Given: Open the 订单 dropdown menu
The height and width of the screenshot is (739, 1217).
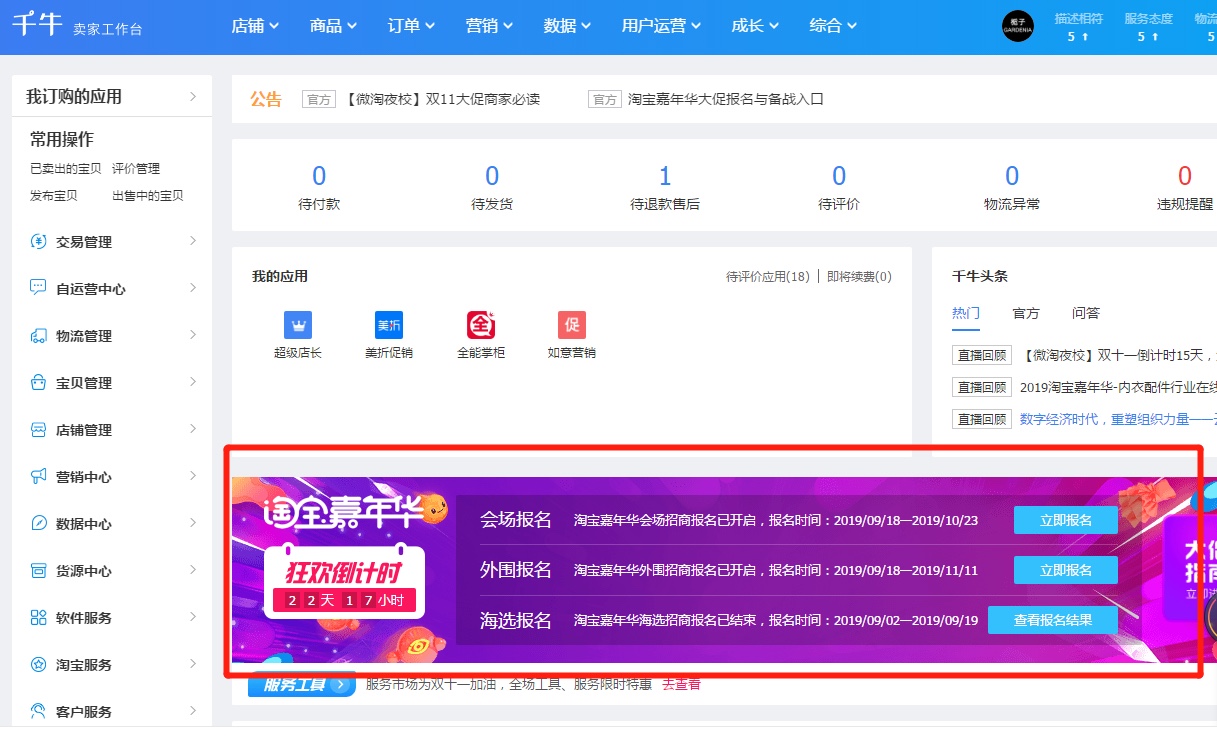Looking at the screenshot, I should [x=411, y=26].
